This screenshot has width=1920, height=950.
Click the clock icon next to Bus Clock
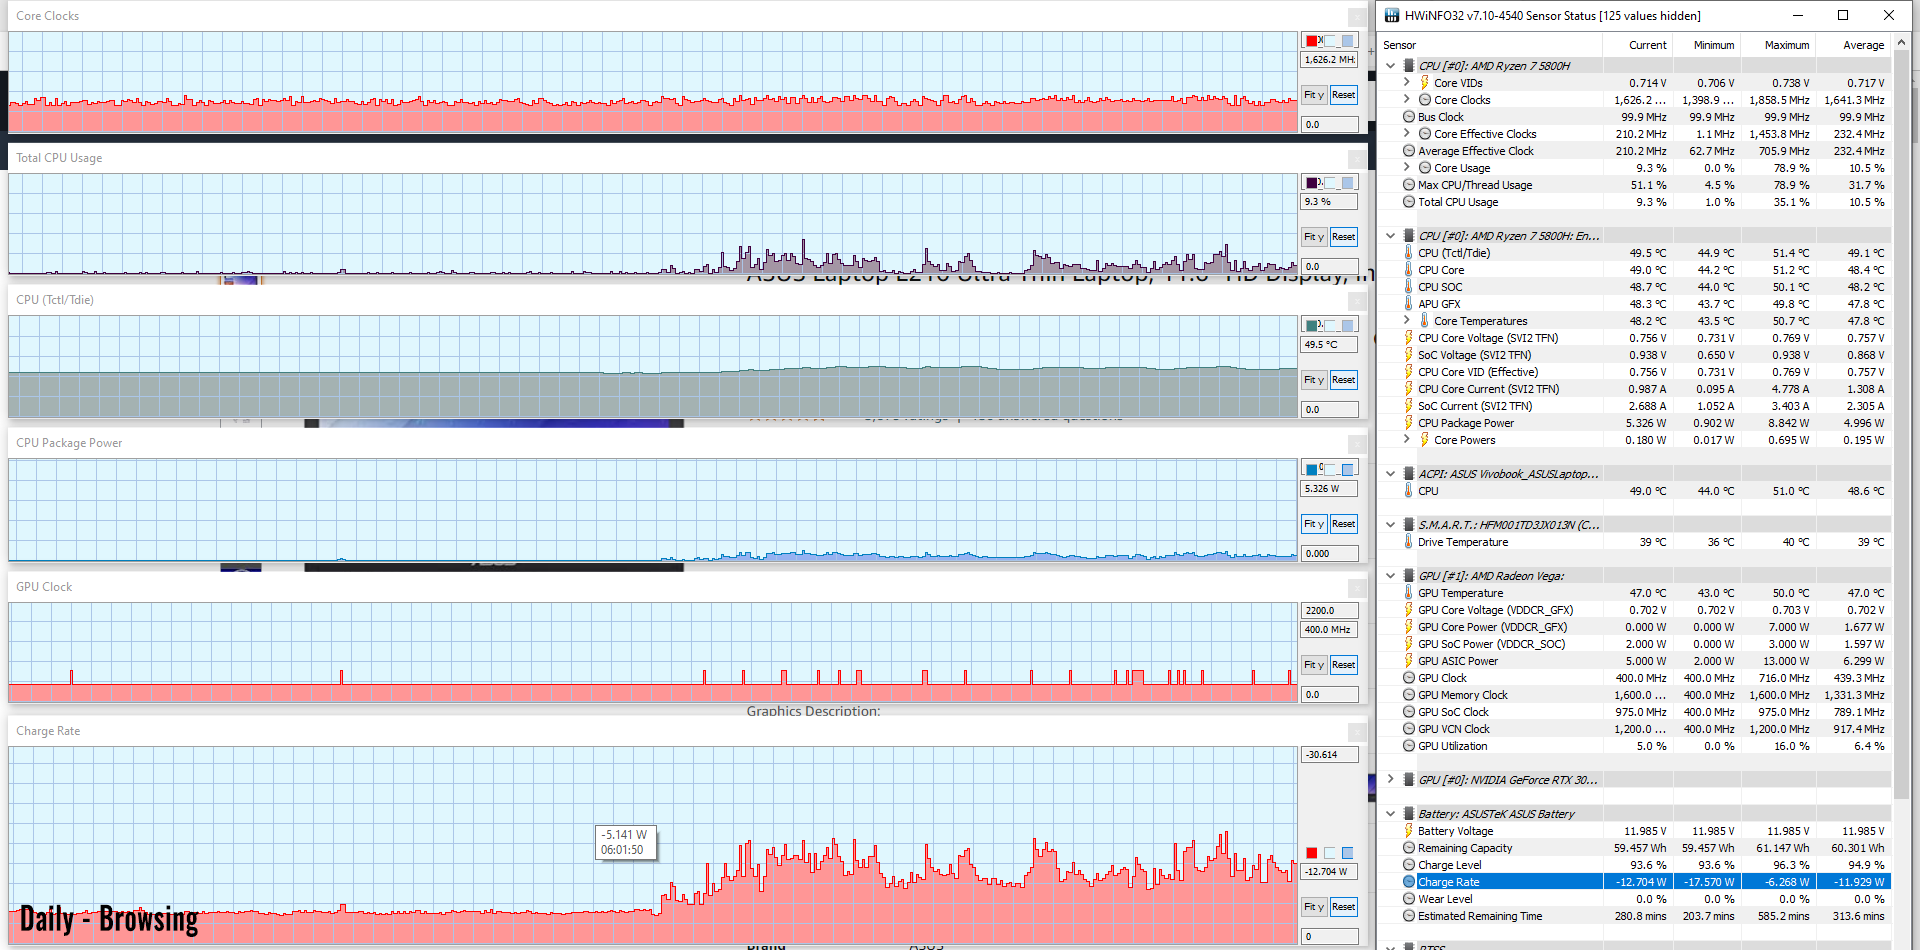[x=1408, y=117]
